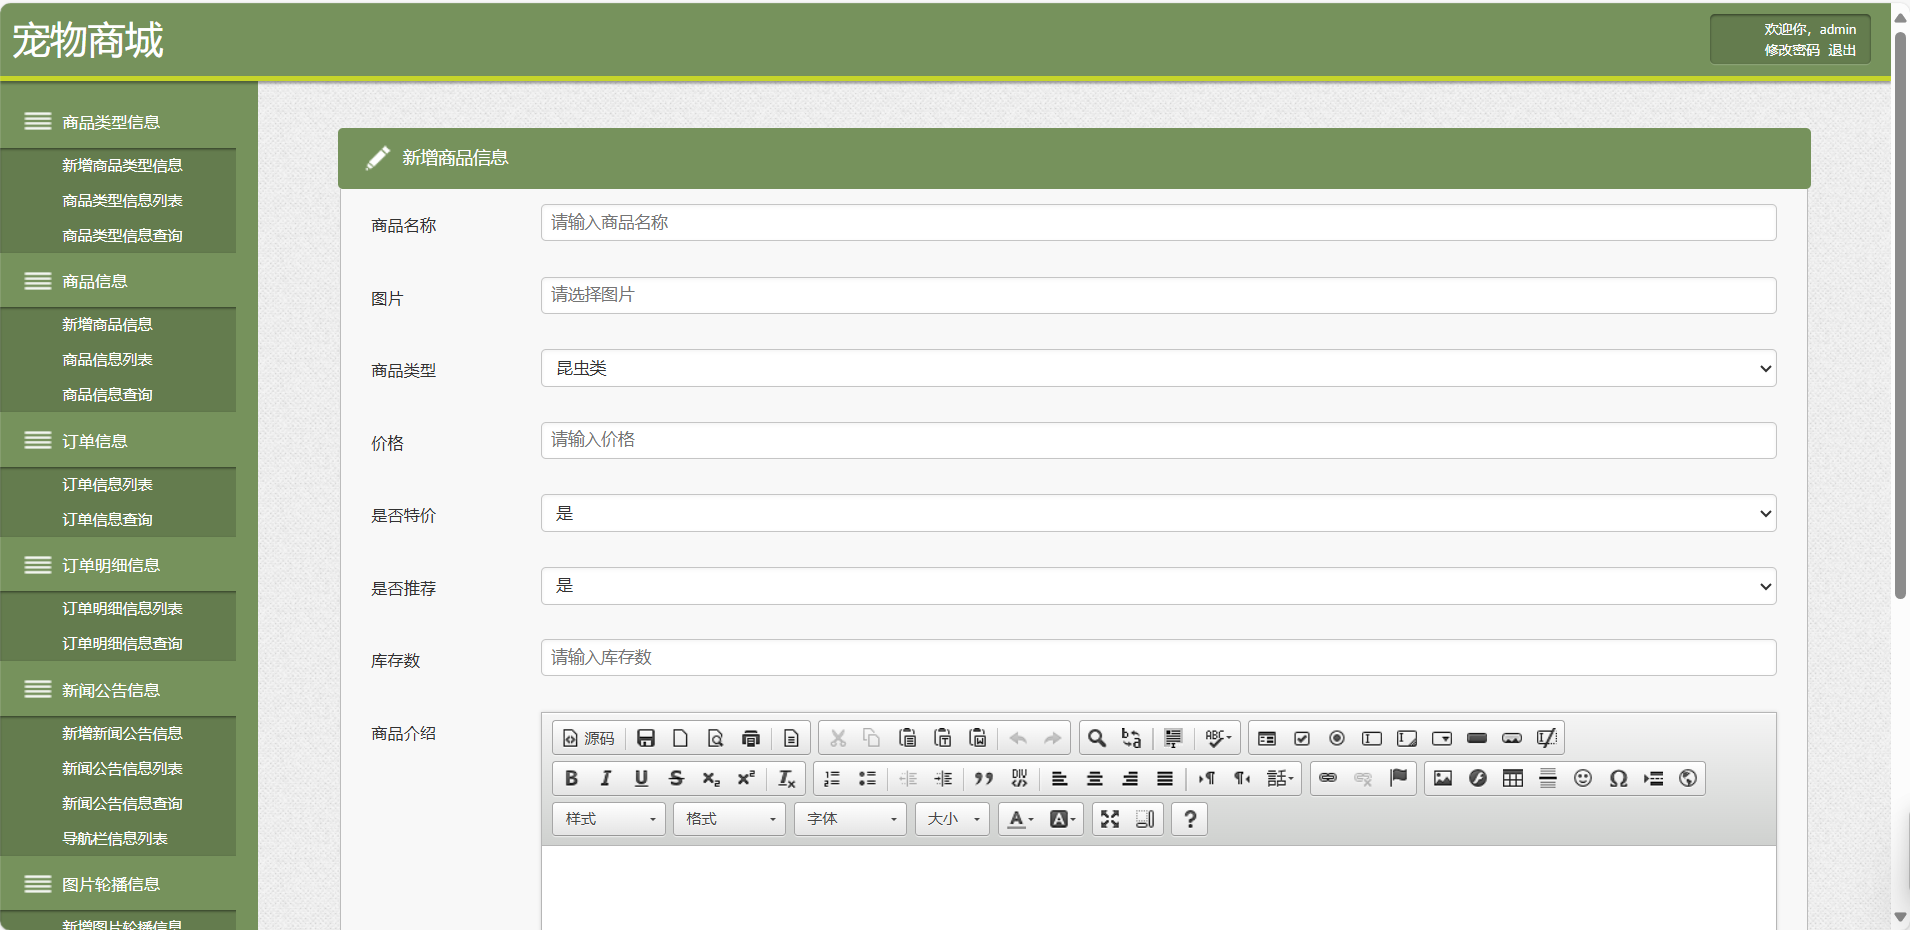Open the 商品类型 dropdown showing 昆虫类
Viewport: 1910px width, 930px height.
coord(1158,368)
